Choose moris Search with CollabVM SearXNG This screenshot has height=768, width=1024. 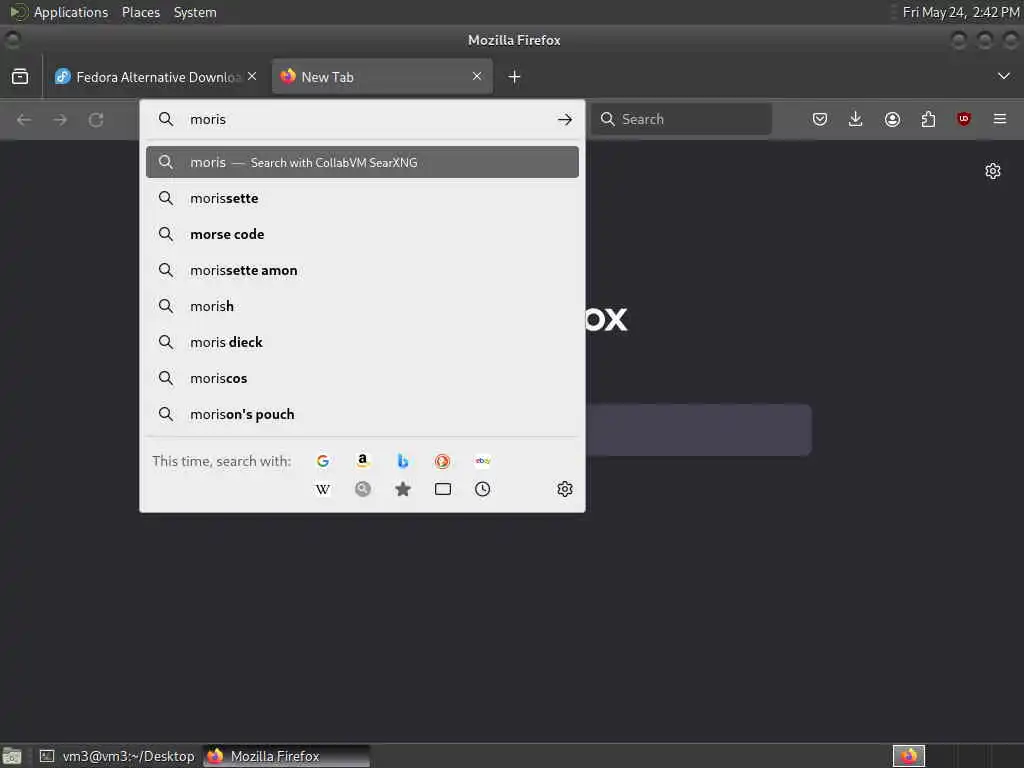point(362,163)
